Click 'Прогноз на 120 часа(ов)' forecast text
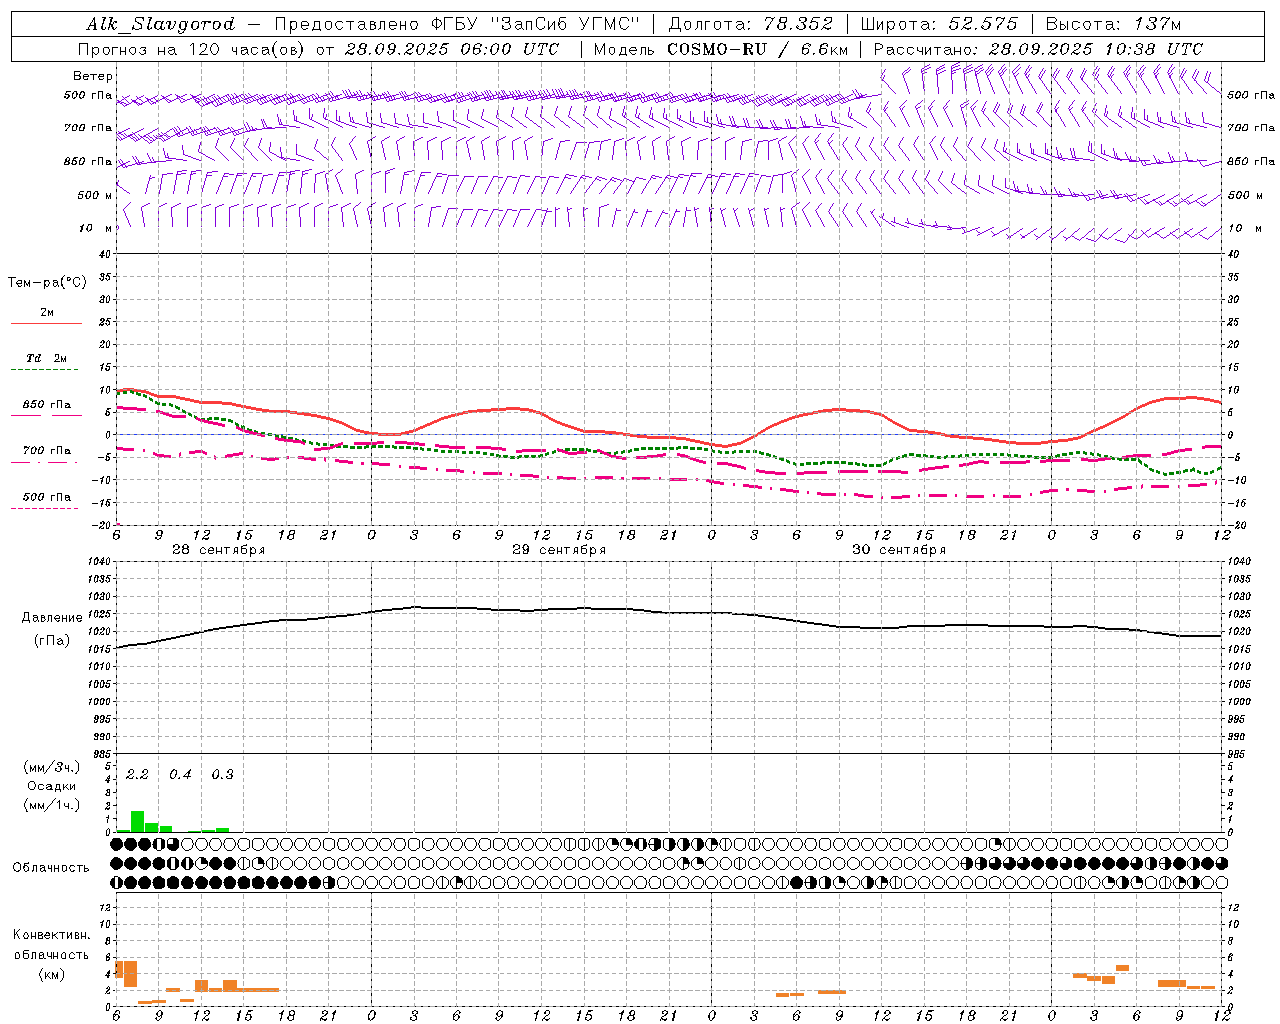Screen dimensions: 1280x1024 [x=192, y=49]
